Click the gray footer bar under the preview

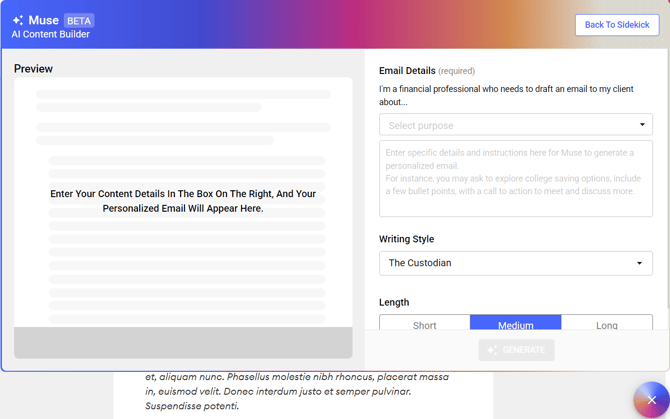pos(183,342)
